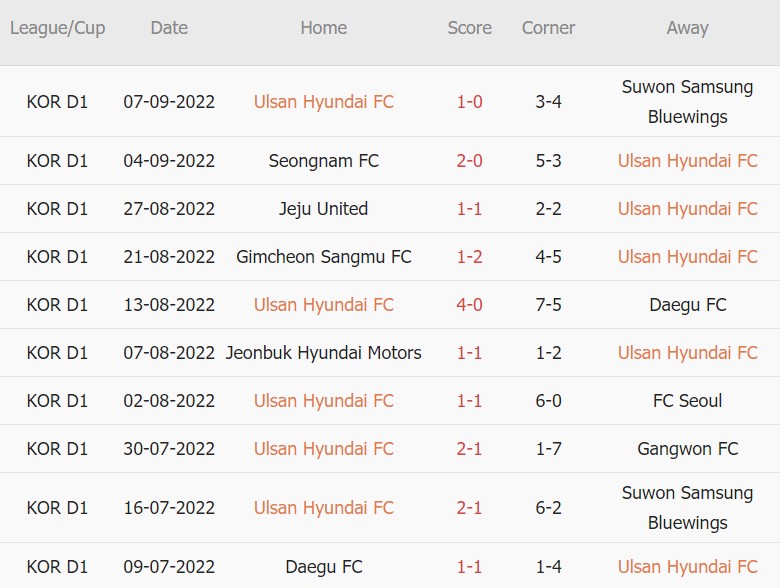Click Jeonbuk Hyundai Motors team name

tap(324, 352)
